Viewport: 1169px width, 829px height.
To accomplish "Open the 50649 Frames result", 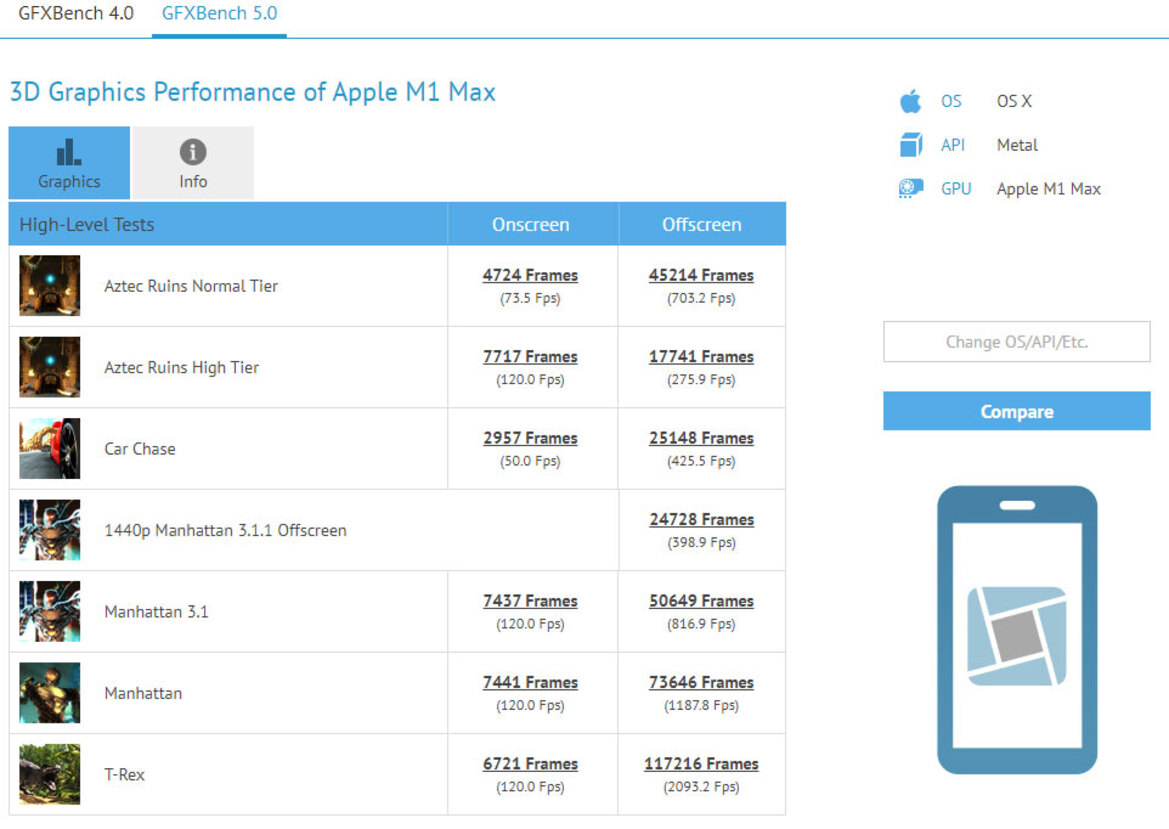I will (701, 601).
